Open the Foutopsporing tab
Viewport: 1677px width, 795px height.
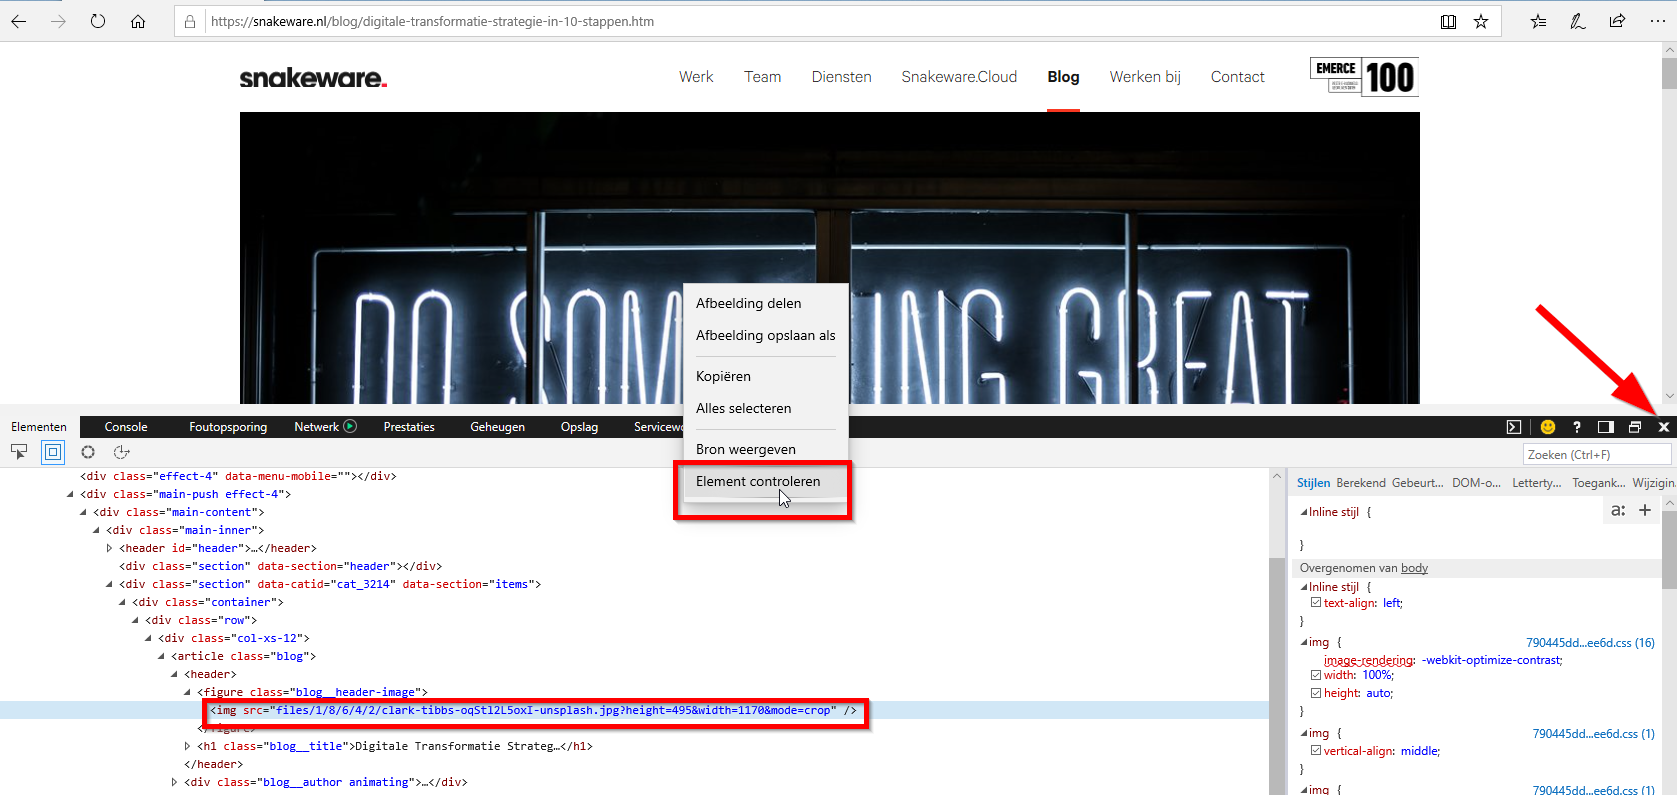click(x=228, y=427)
